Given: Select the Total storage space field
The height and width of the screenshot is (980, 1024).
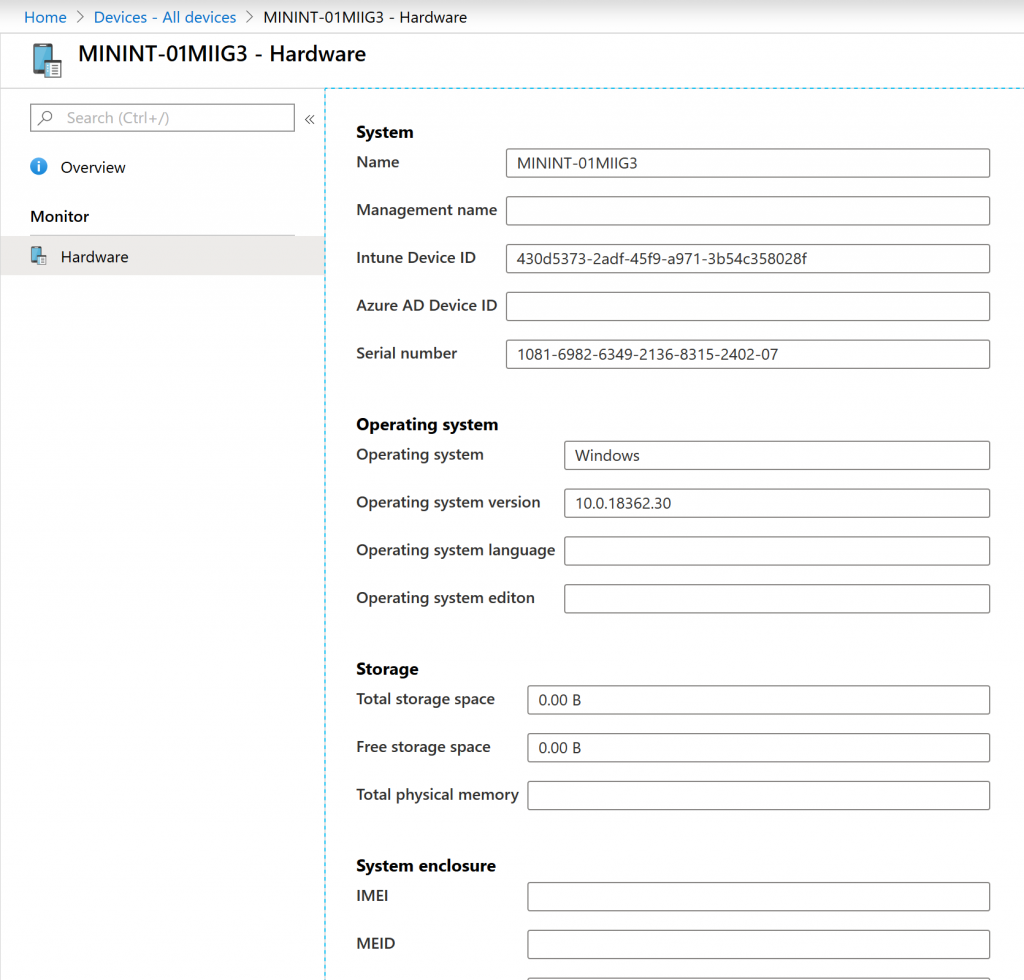Looking at the screenshot, I should tap(757, 700).
